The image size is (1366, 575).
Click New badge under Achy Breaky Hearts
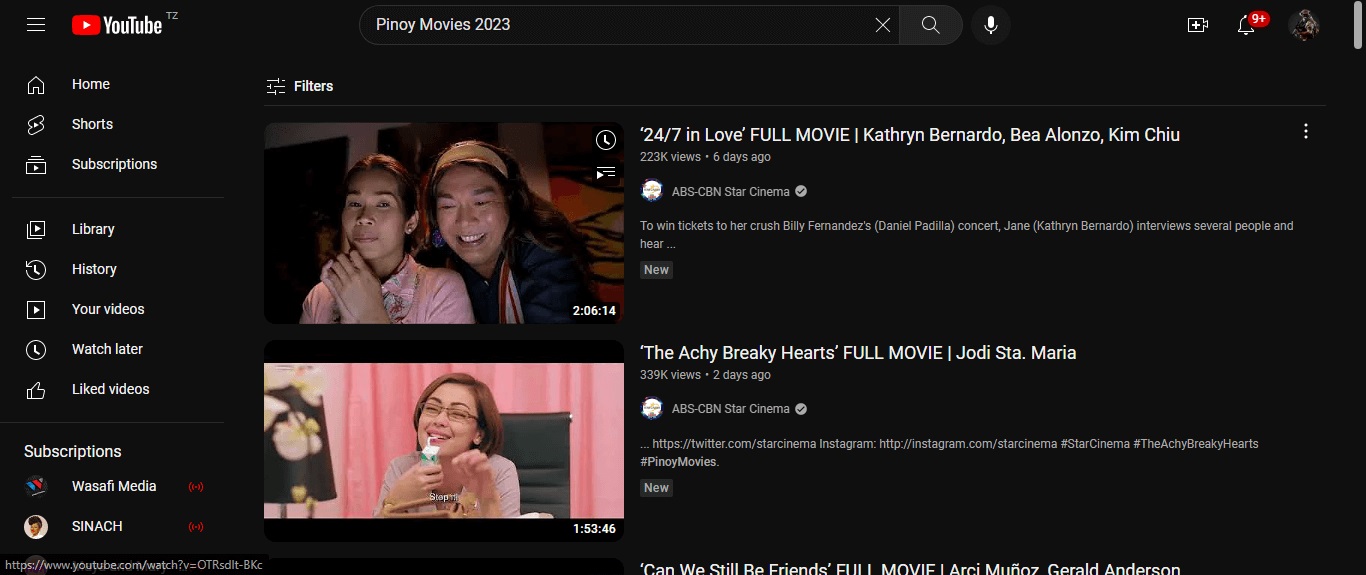(x=657, y=488)
